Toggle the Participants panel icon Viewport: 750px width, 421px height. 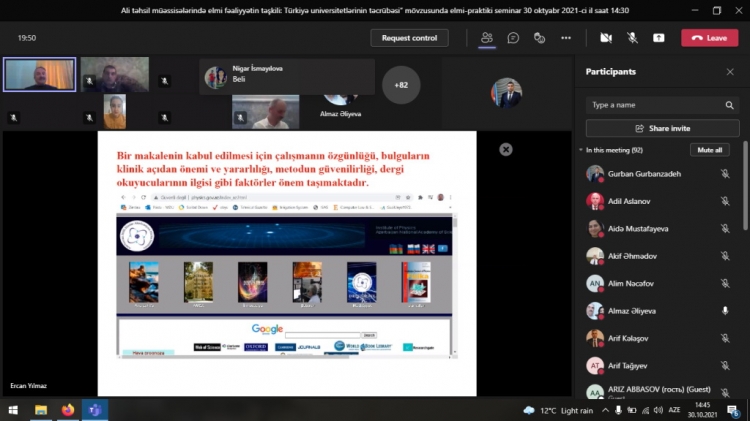pos(487,38)
